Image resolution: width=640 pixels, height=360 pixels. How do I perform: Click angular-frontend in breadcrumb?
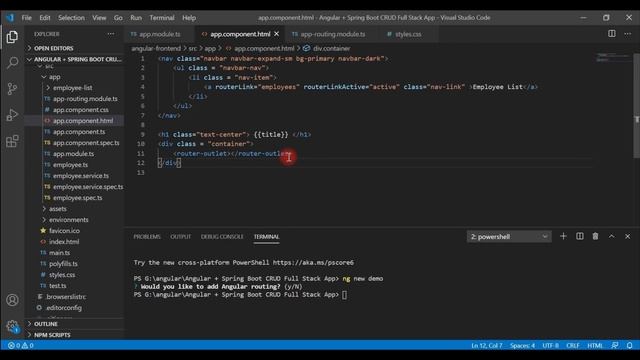click(x=156, y=48)
